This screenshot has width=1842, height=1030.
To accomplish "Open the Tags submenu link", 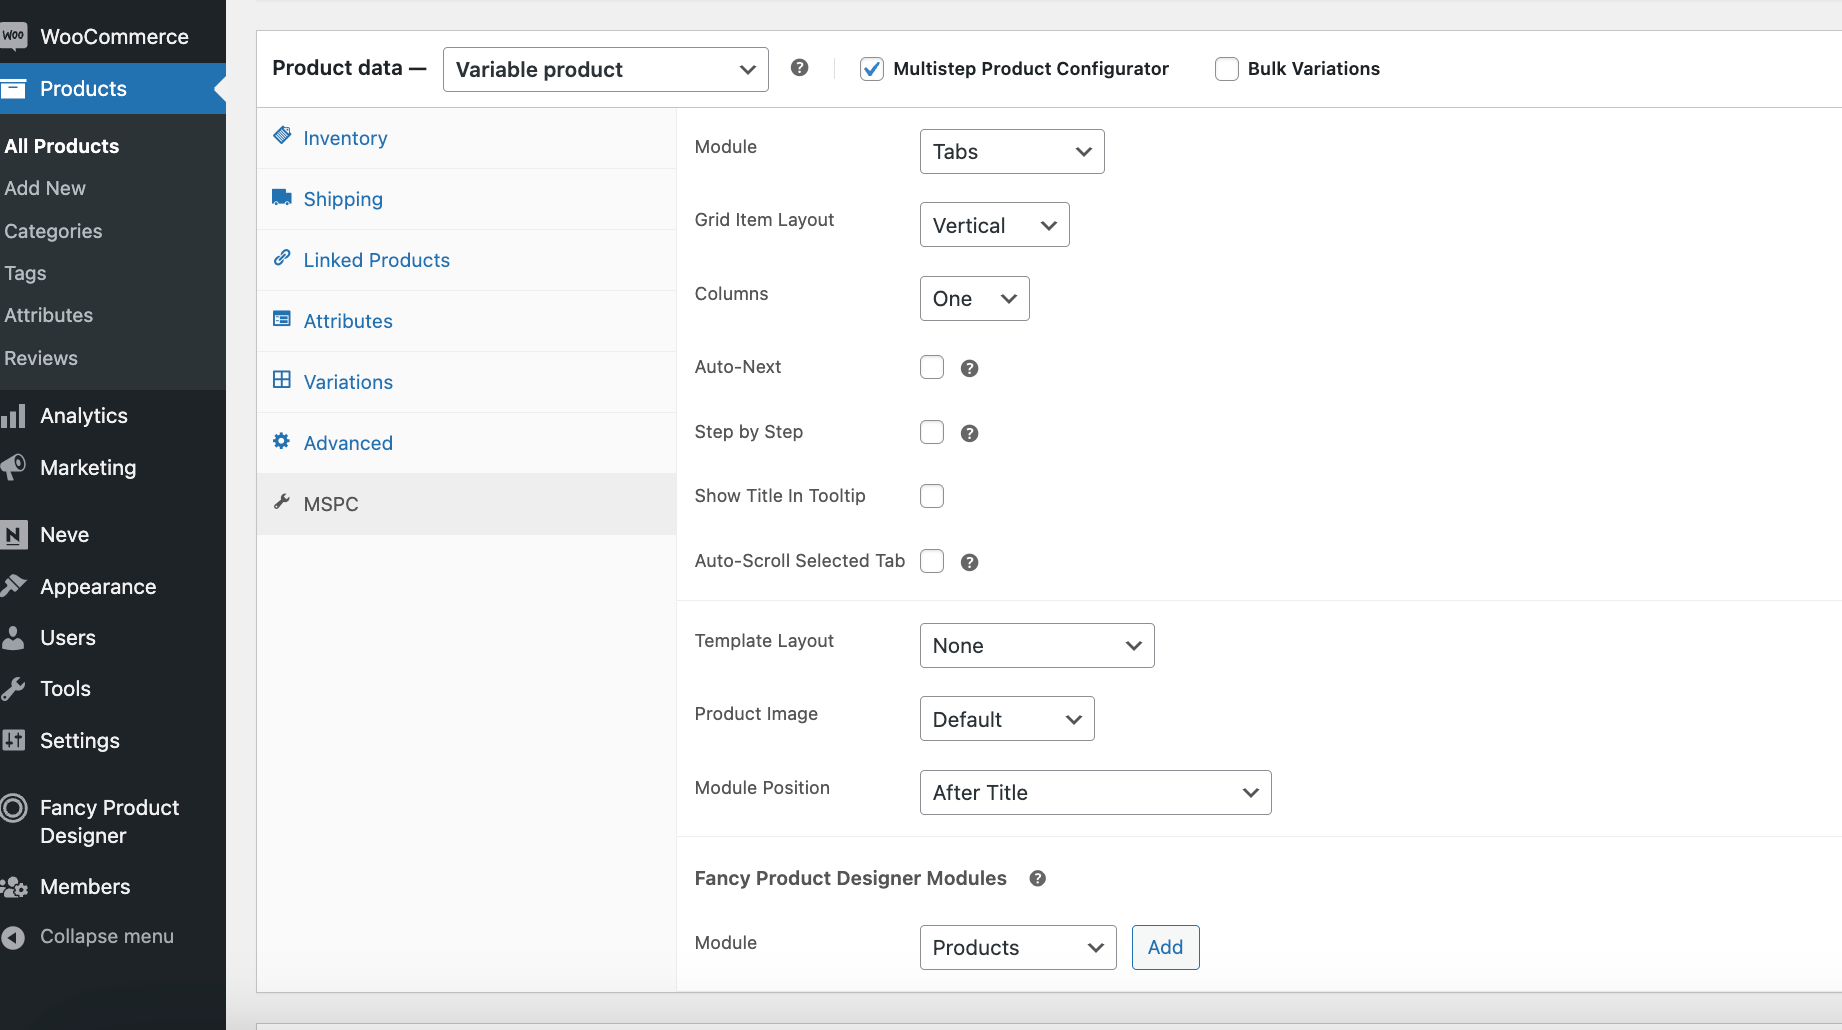I will [x=25, y=273].
